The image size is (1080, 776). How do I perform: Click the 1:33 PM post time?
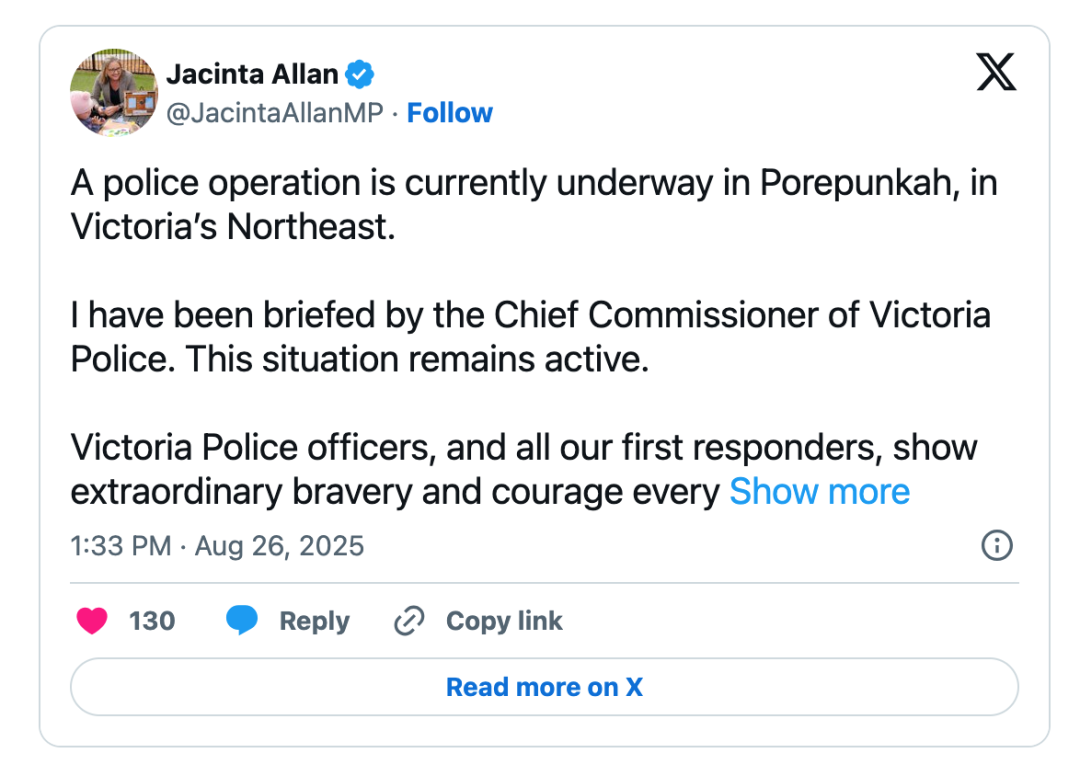(x=120, y=546)
